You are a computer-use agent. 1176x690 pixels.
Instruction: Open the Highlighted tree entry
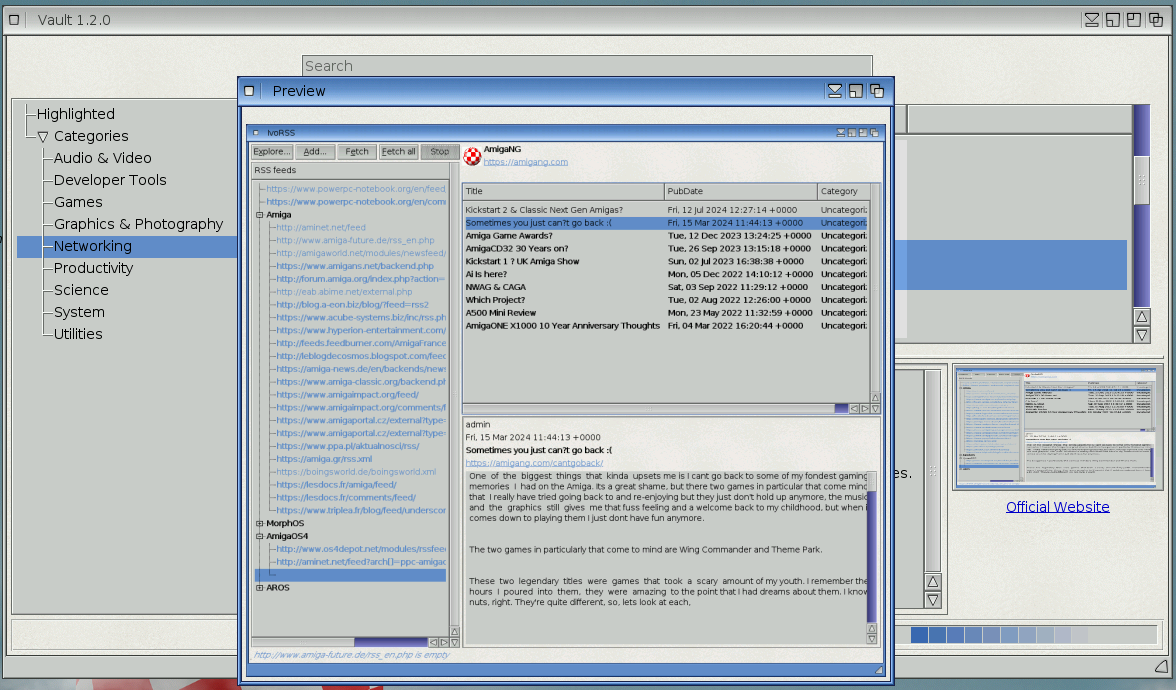[76, 114]
